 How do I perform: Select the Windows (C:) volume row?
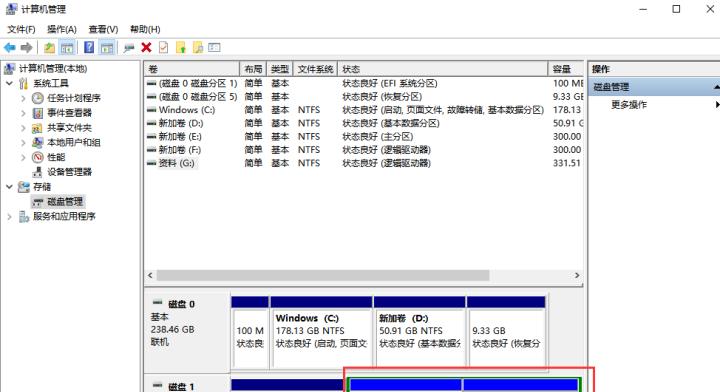click(364, 110)
